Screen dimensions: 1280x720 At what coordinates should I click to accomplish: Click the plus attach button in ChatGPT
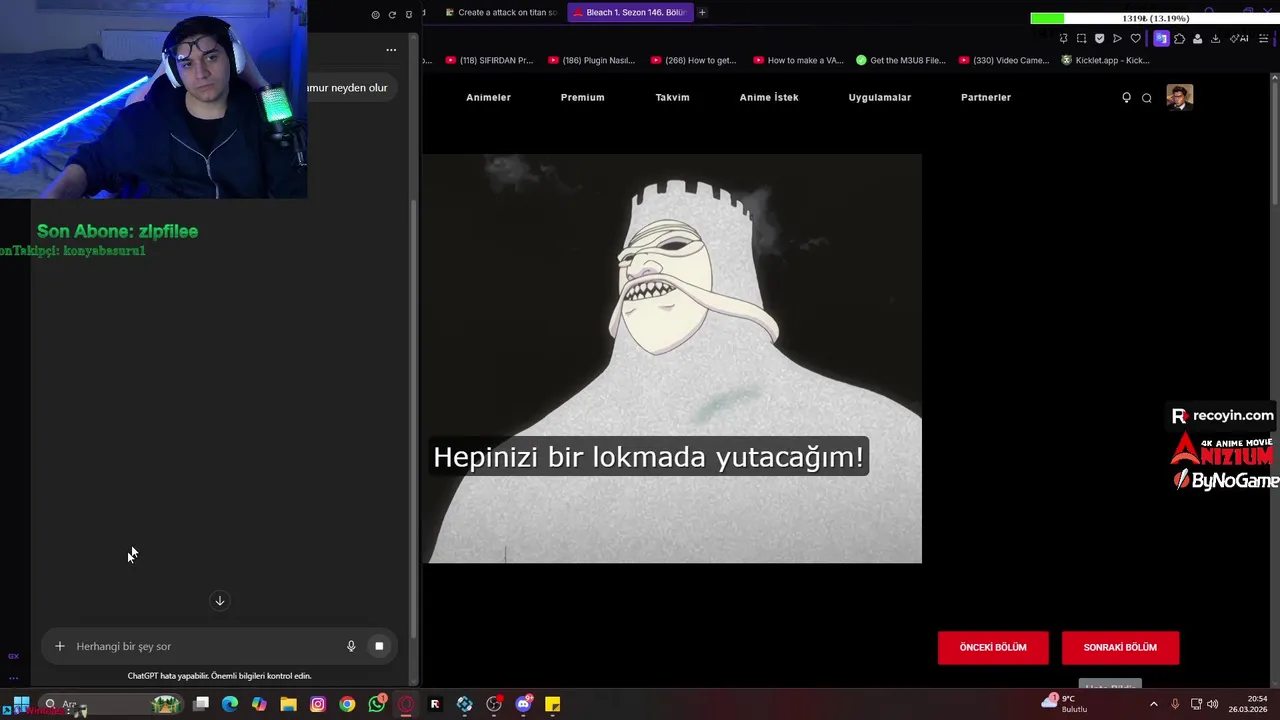60,646
